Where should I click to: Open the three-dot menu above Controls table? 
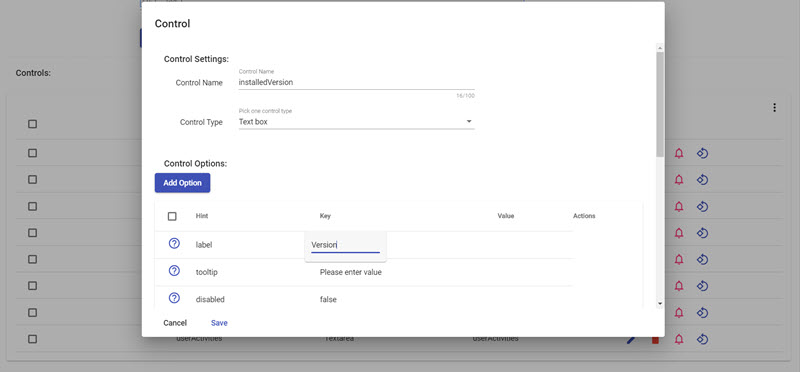[774, 107]
